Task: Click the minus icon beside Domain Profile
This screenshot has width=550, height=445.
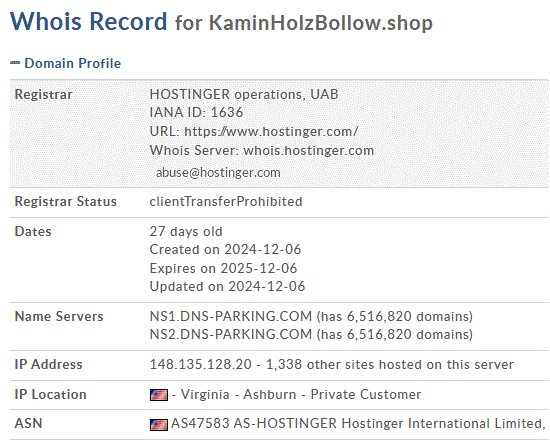Action: tap(15, 63)
